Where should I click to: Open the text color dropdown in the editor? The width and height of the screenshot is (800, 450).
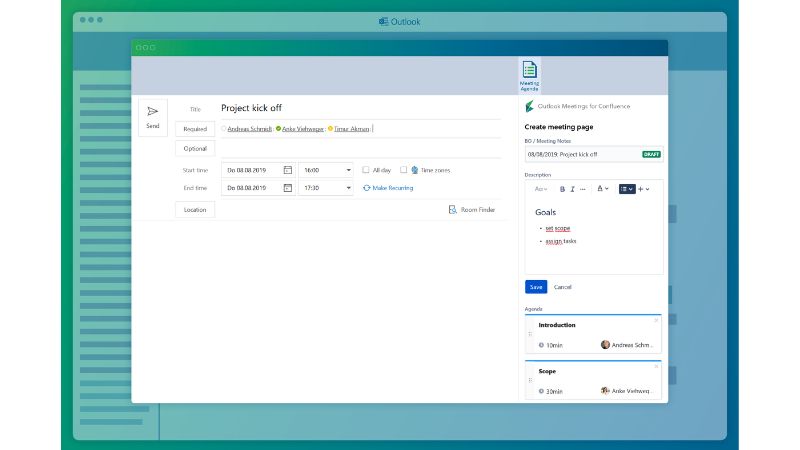602,188
